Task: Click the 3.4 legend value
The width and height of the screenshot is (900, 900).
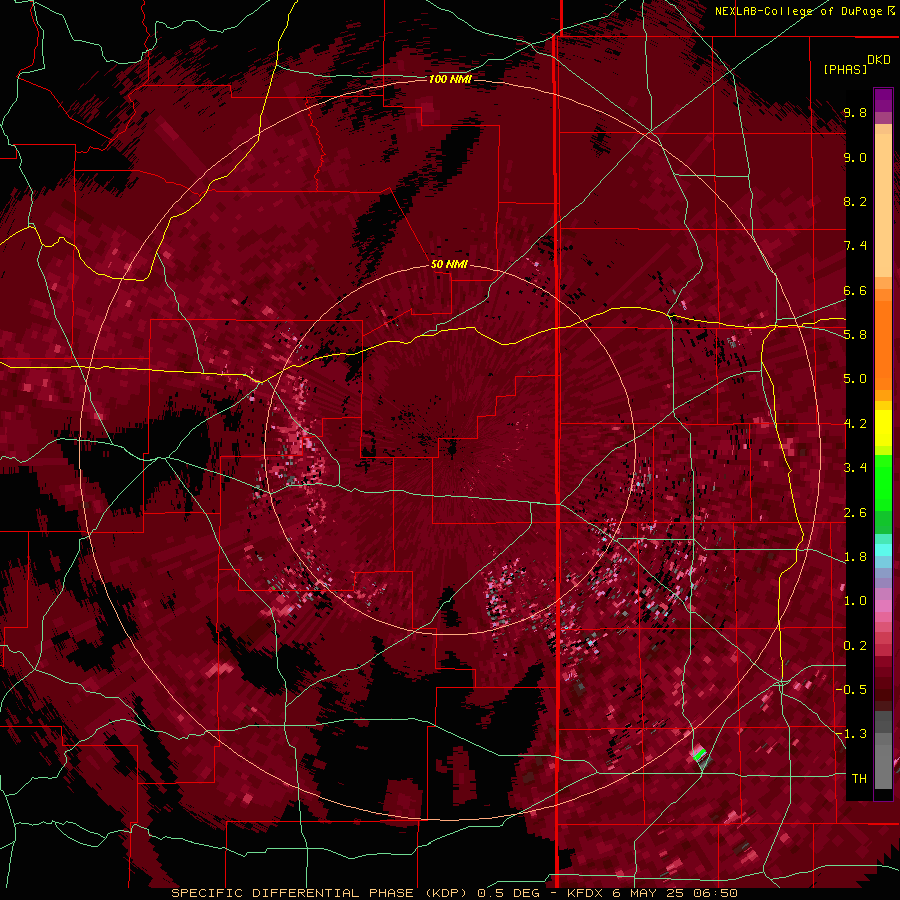Action: [855, 468]
